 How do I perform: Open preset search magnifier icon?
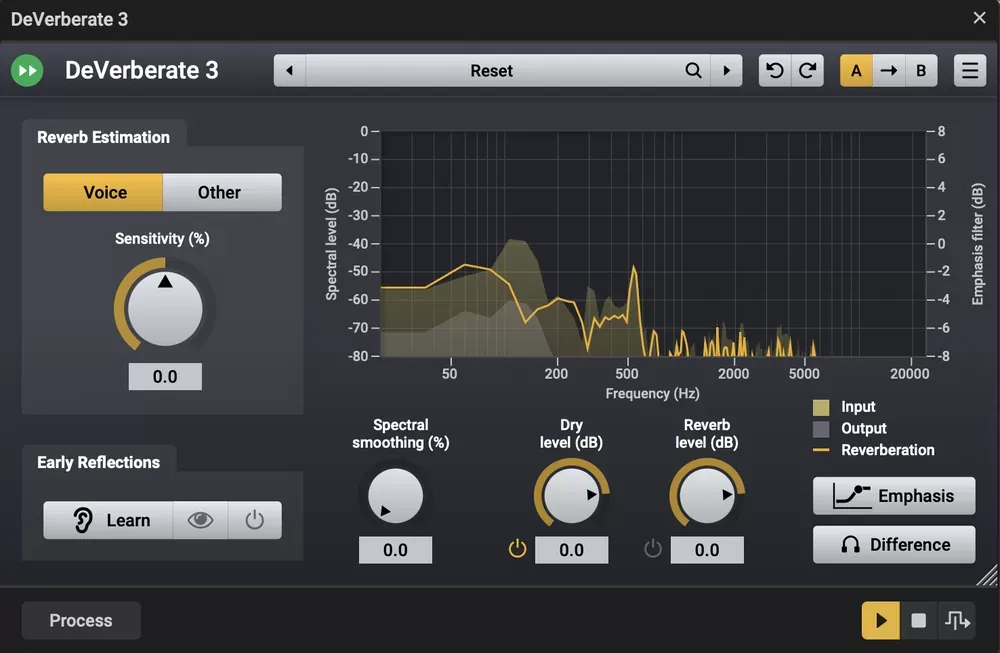[x=693, y=70]
